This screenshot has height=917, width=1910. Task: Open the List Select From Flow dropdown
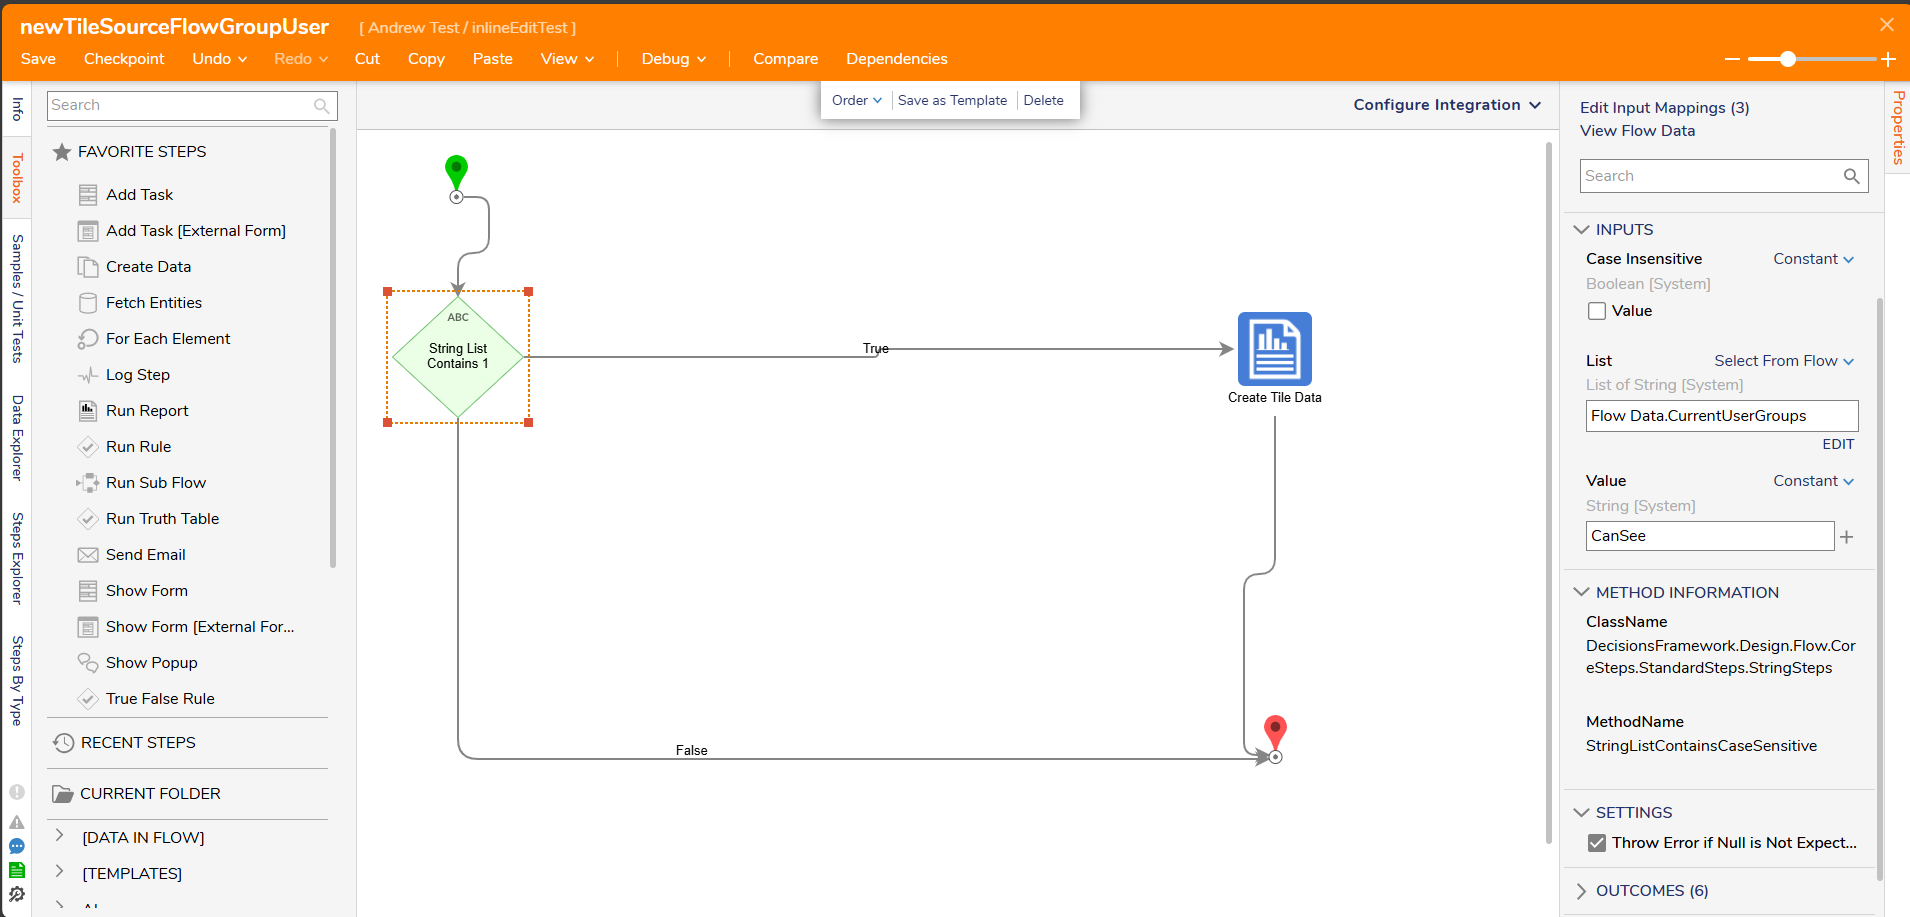tap(1783, 361)
